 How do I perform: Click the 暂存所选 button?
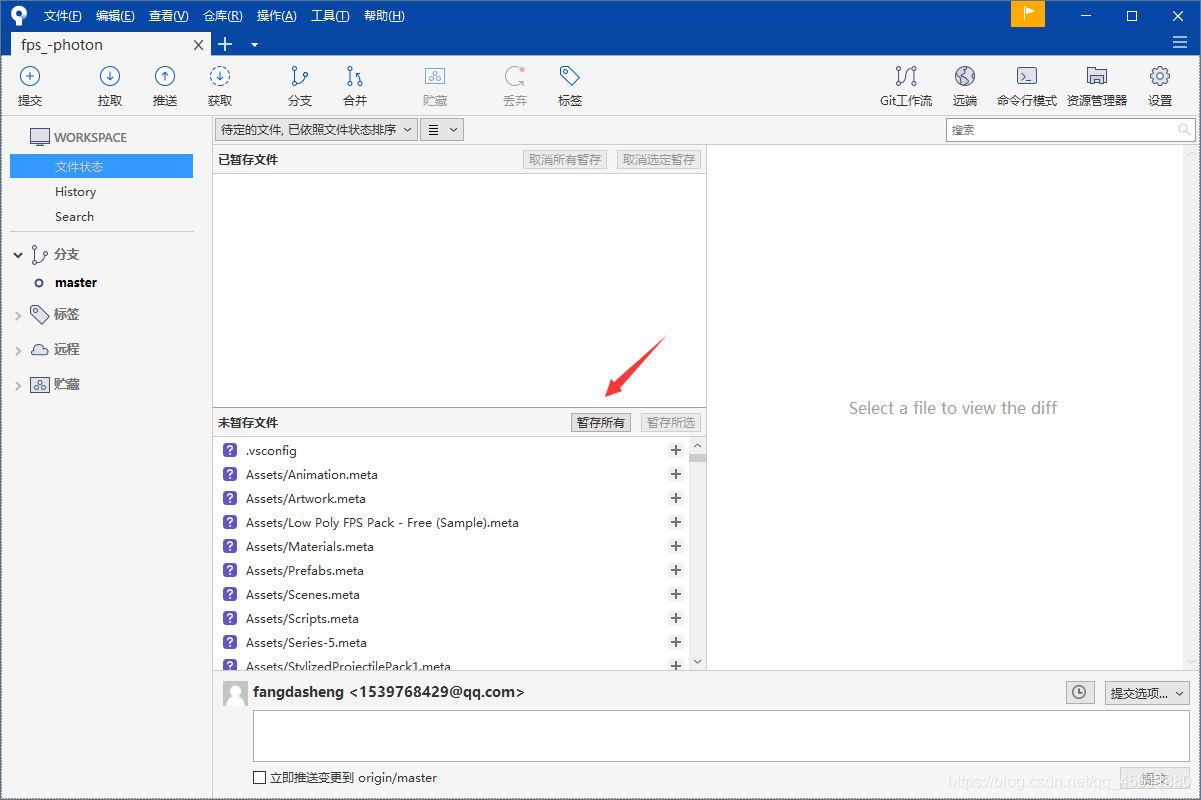pos(671,423)
